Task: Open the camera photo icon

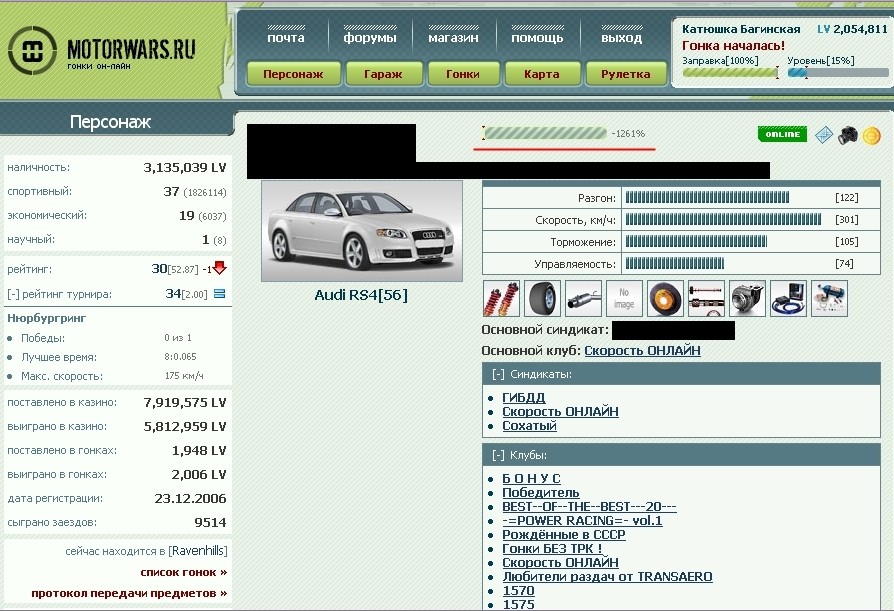Action: tap(848, 135)
